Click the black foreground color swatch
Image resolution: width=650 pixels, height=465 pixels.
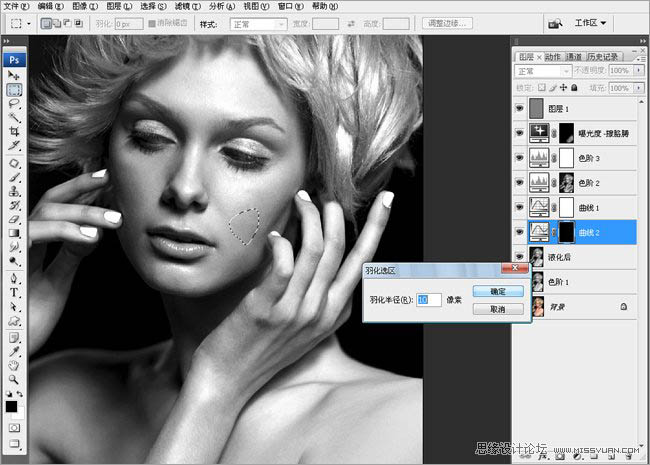tap(11, 407)
